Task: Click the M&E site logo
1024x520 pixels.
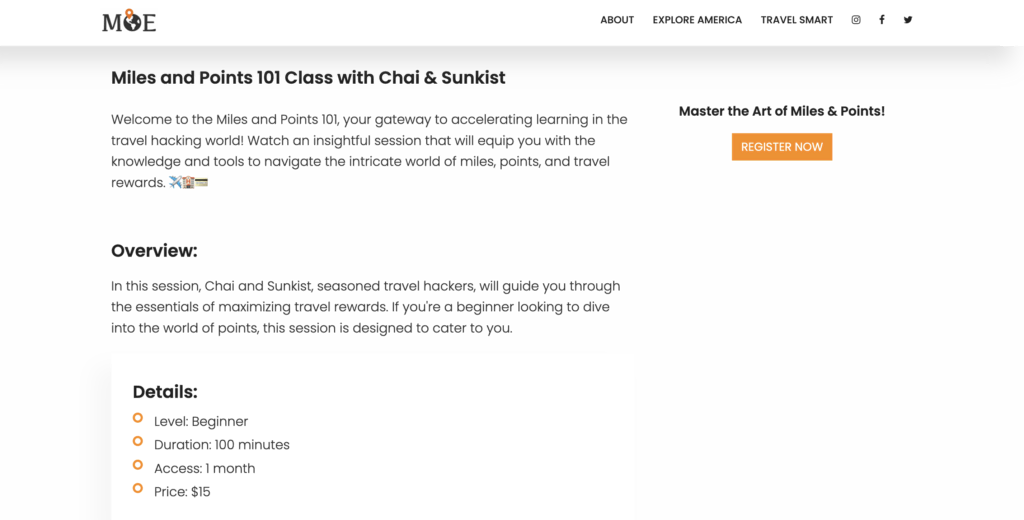Action: click(129, 20)
